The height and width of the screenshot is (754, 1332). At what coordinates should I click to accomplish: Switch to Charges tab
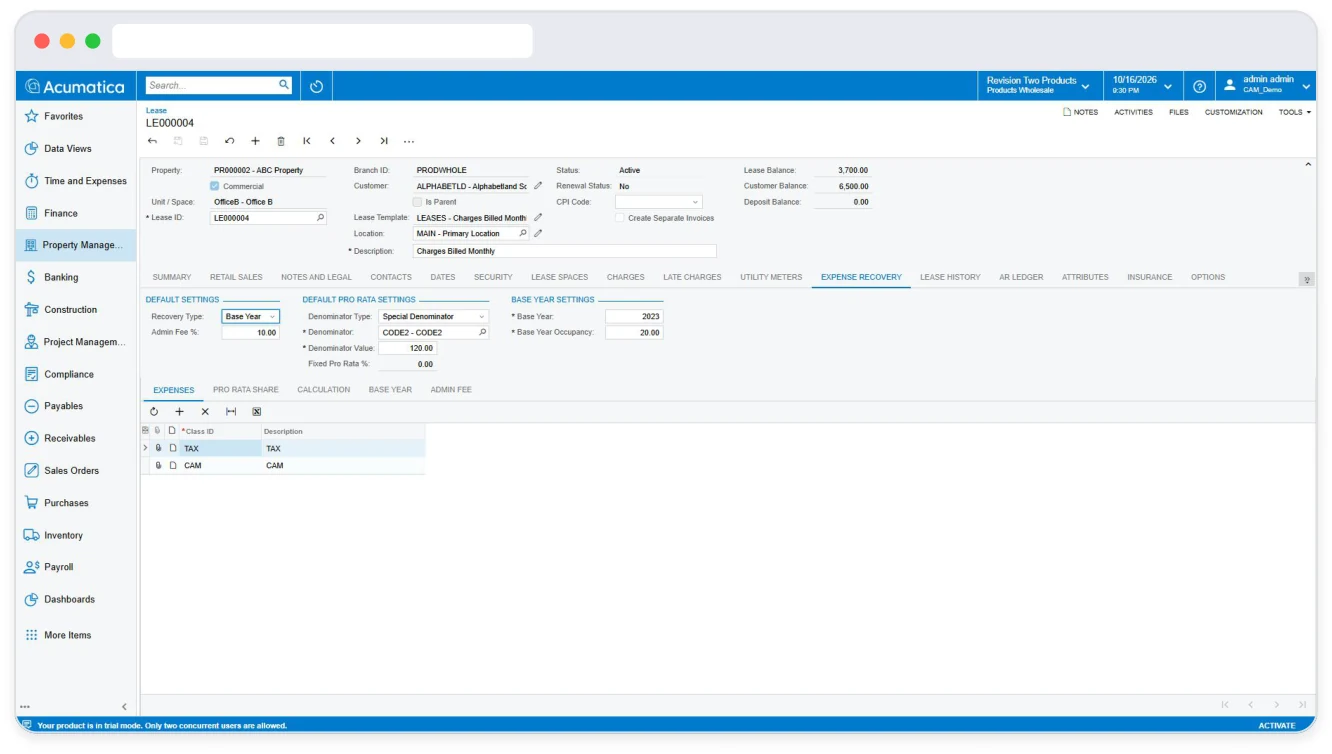(x=626, y=277)
